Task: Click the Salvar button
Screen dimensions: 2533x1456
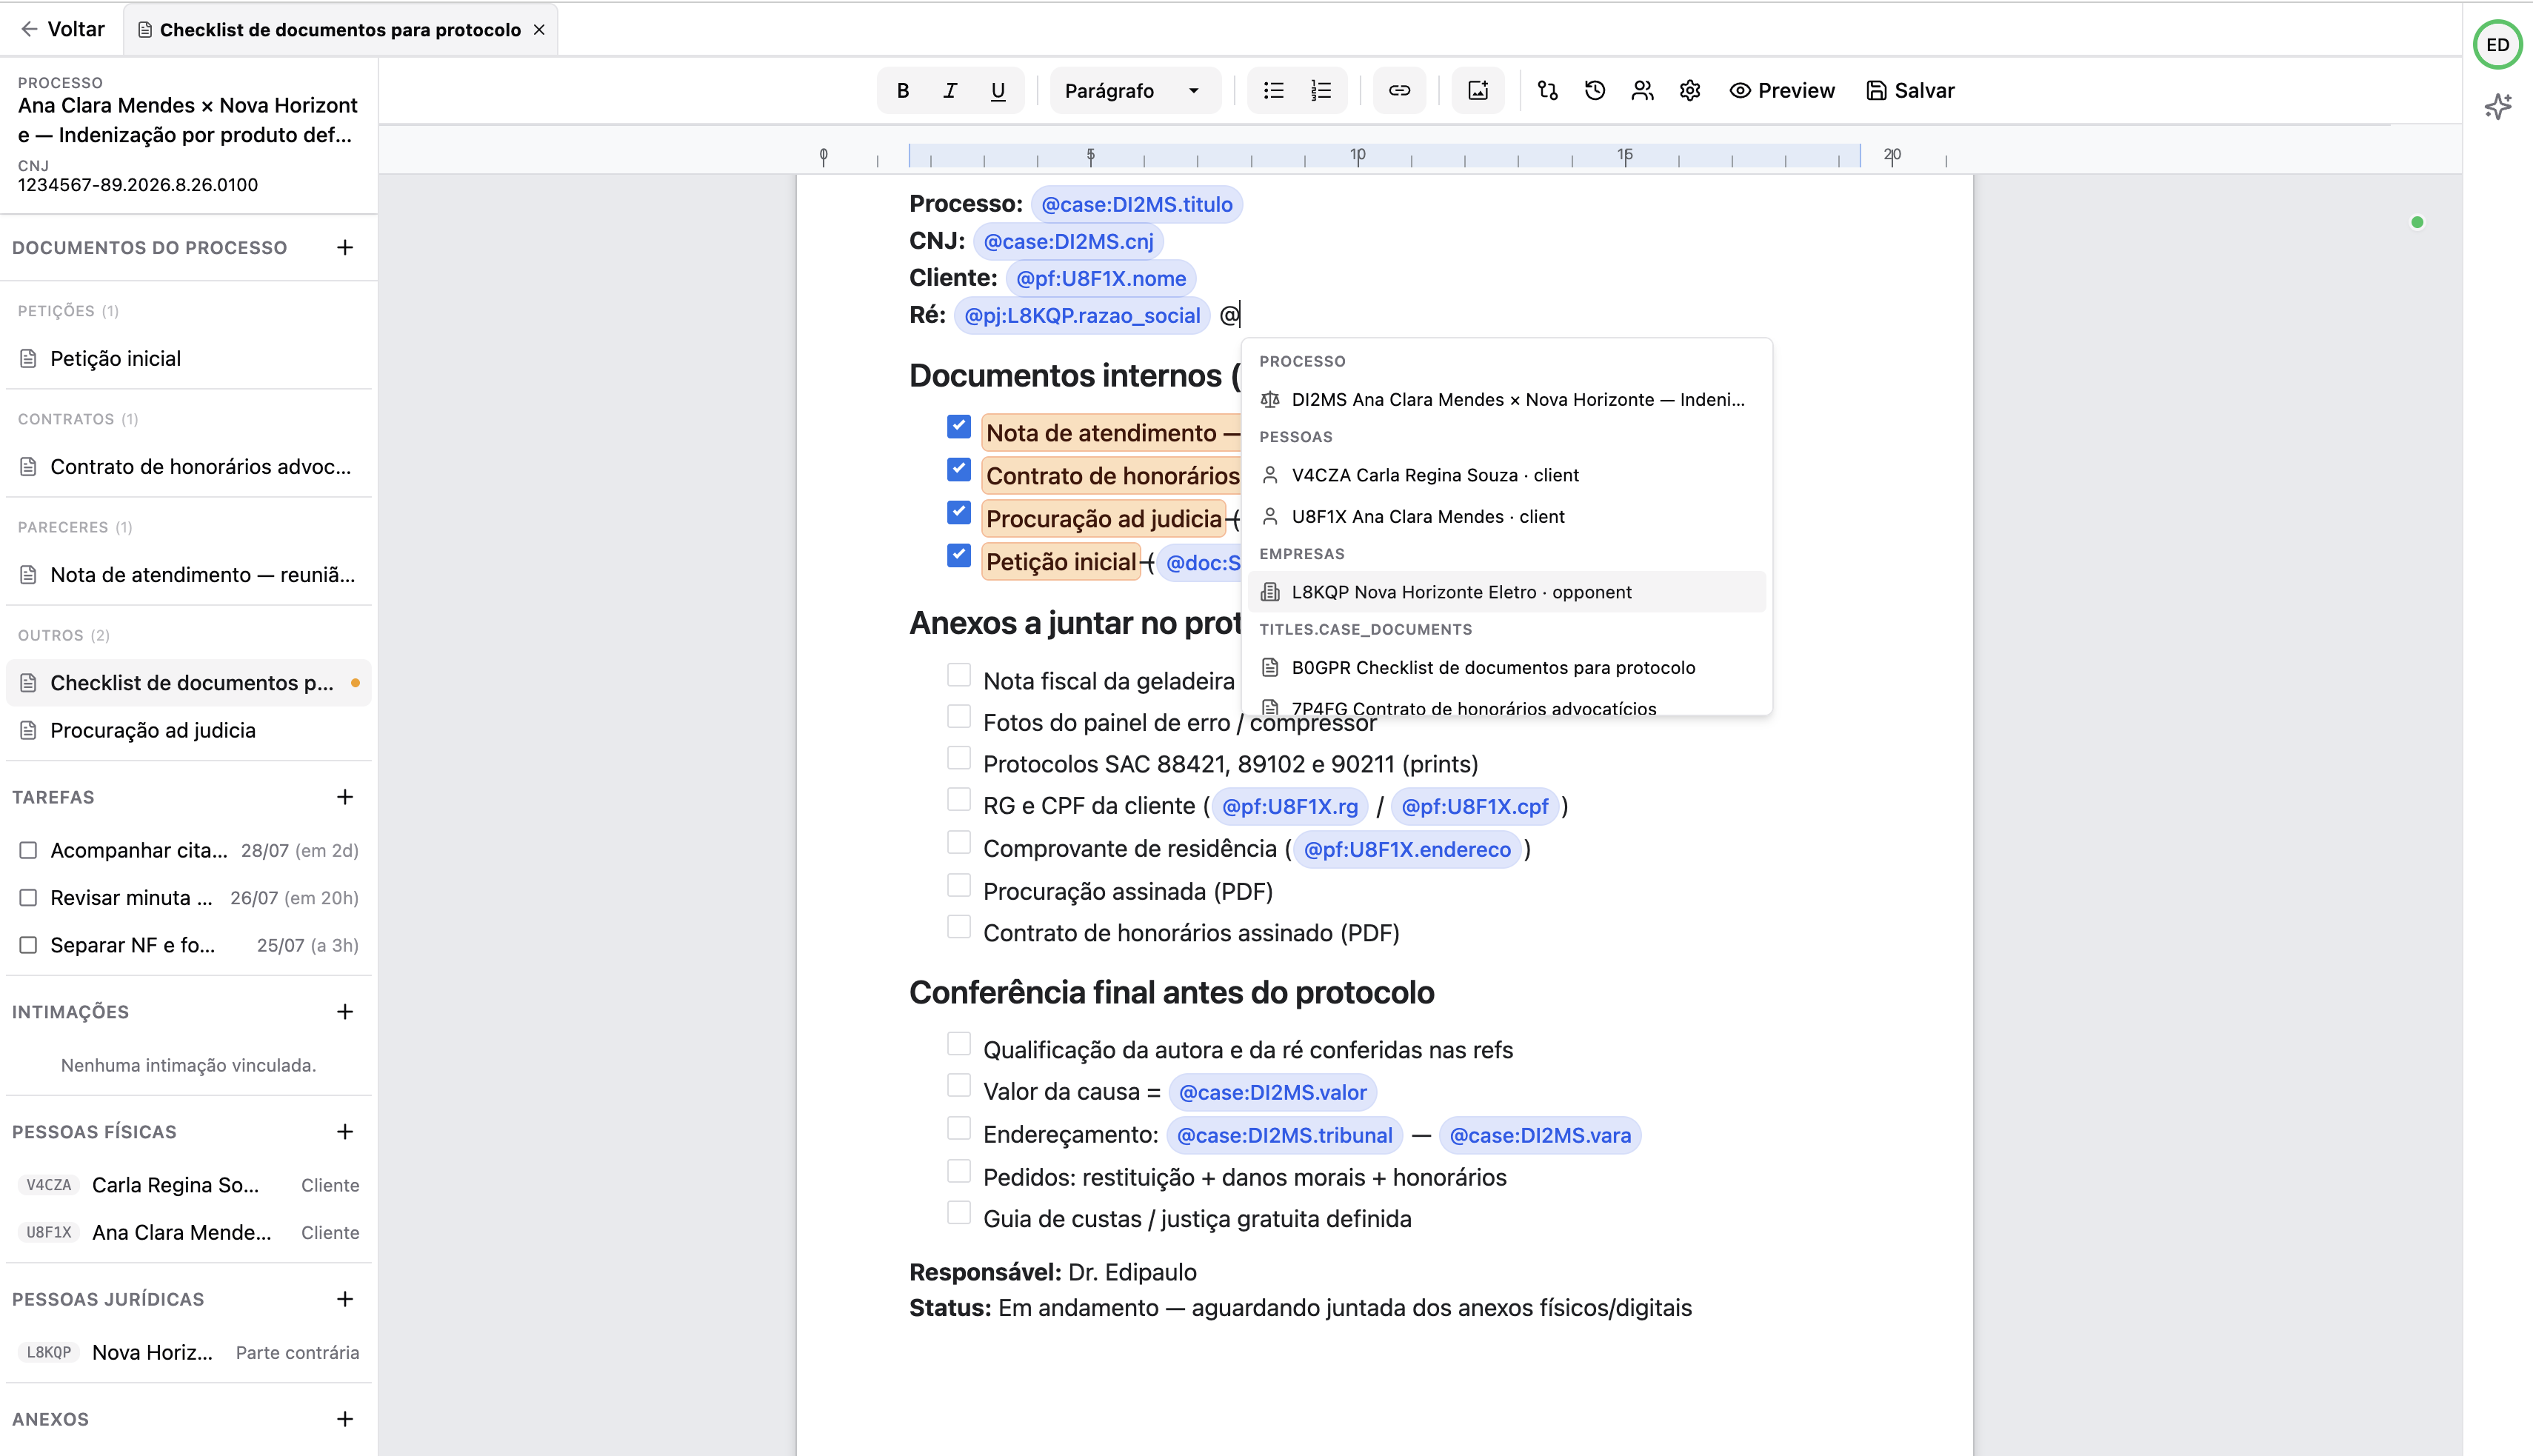Action: [1910, 91]
